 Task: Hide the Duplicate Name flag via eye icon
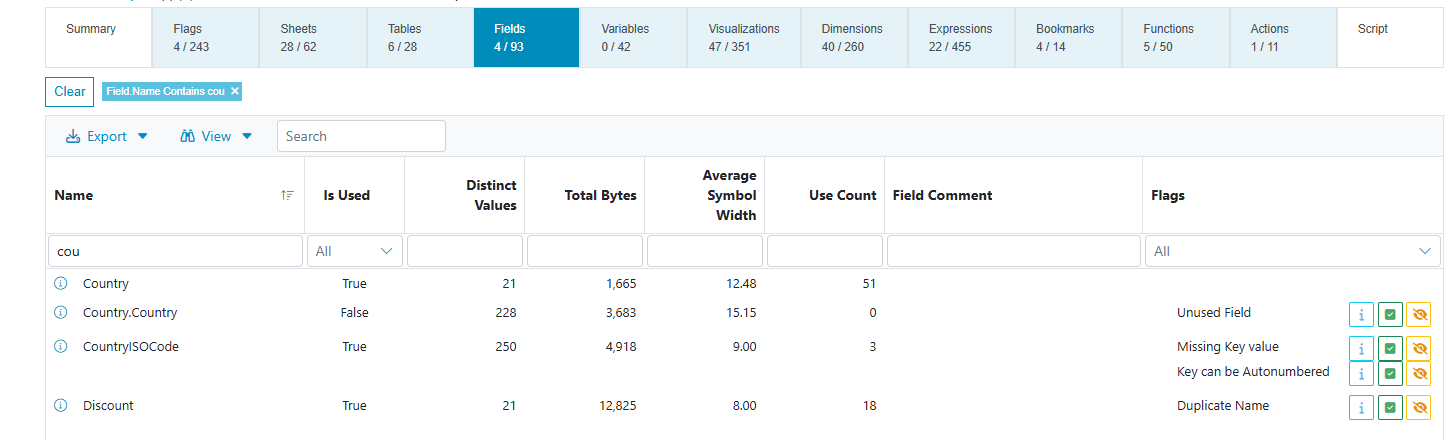(x=1418, y=408)
